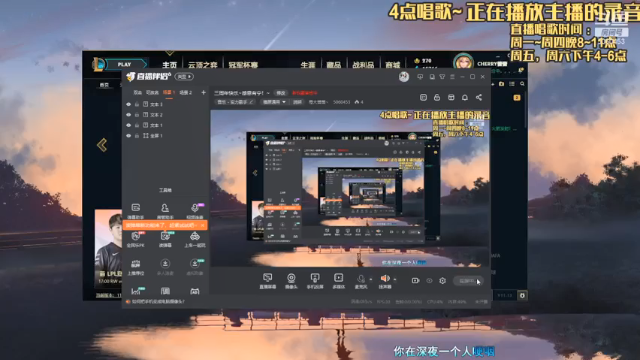This screenshot has height=360, width=640.
Task: Click the search icon in League client
Action: [522, 84]
